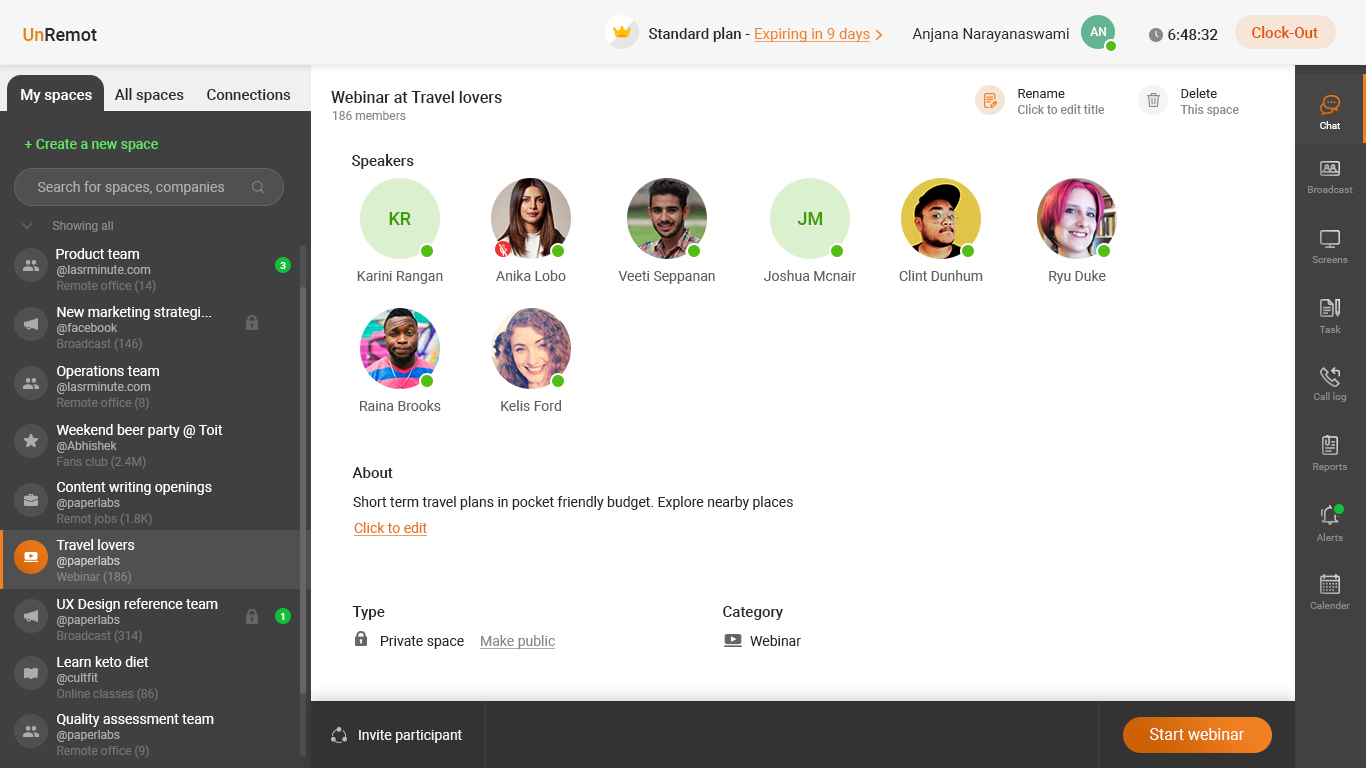Click the Delete trash icon
The width and height of the screenshot is (1366, 768).
1153,100
